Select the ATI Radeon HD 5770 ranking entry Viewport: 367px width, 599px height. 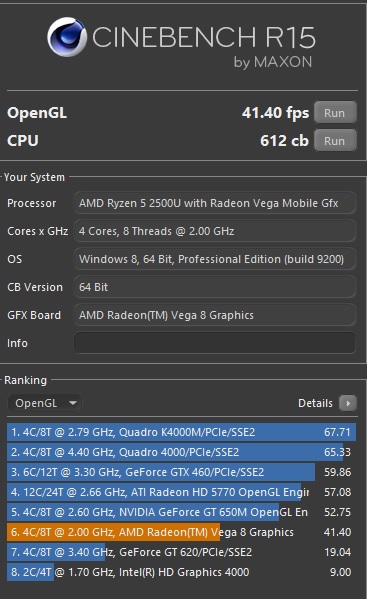(x=181, y=492)
